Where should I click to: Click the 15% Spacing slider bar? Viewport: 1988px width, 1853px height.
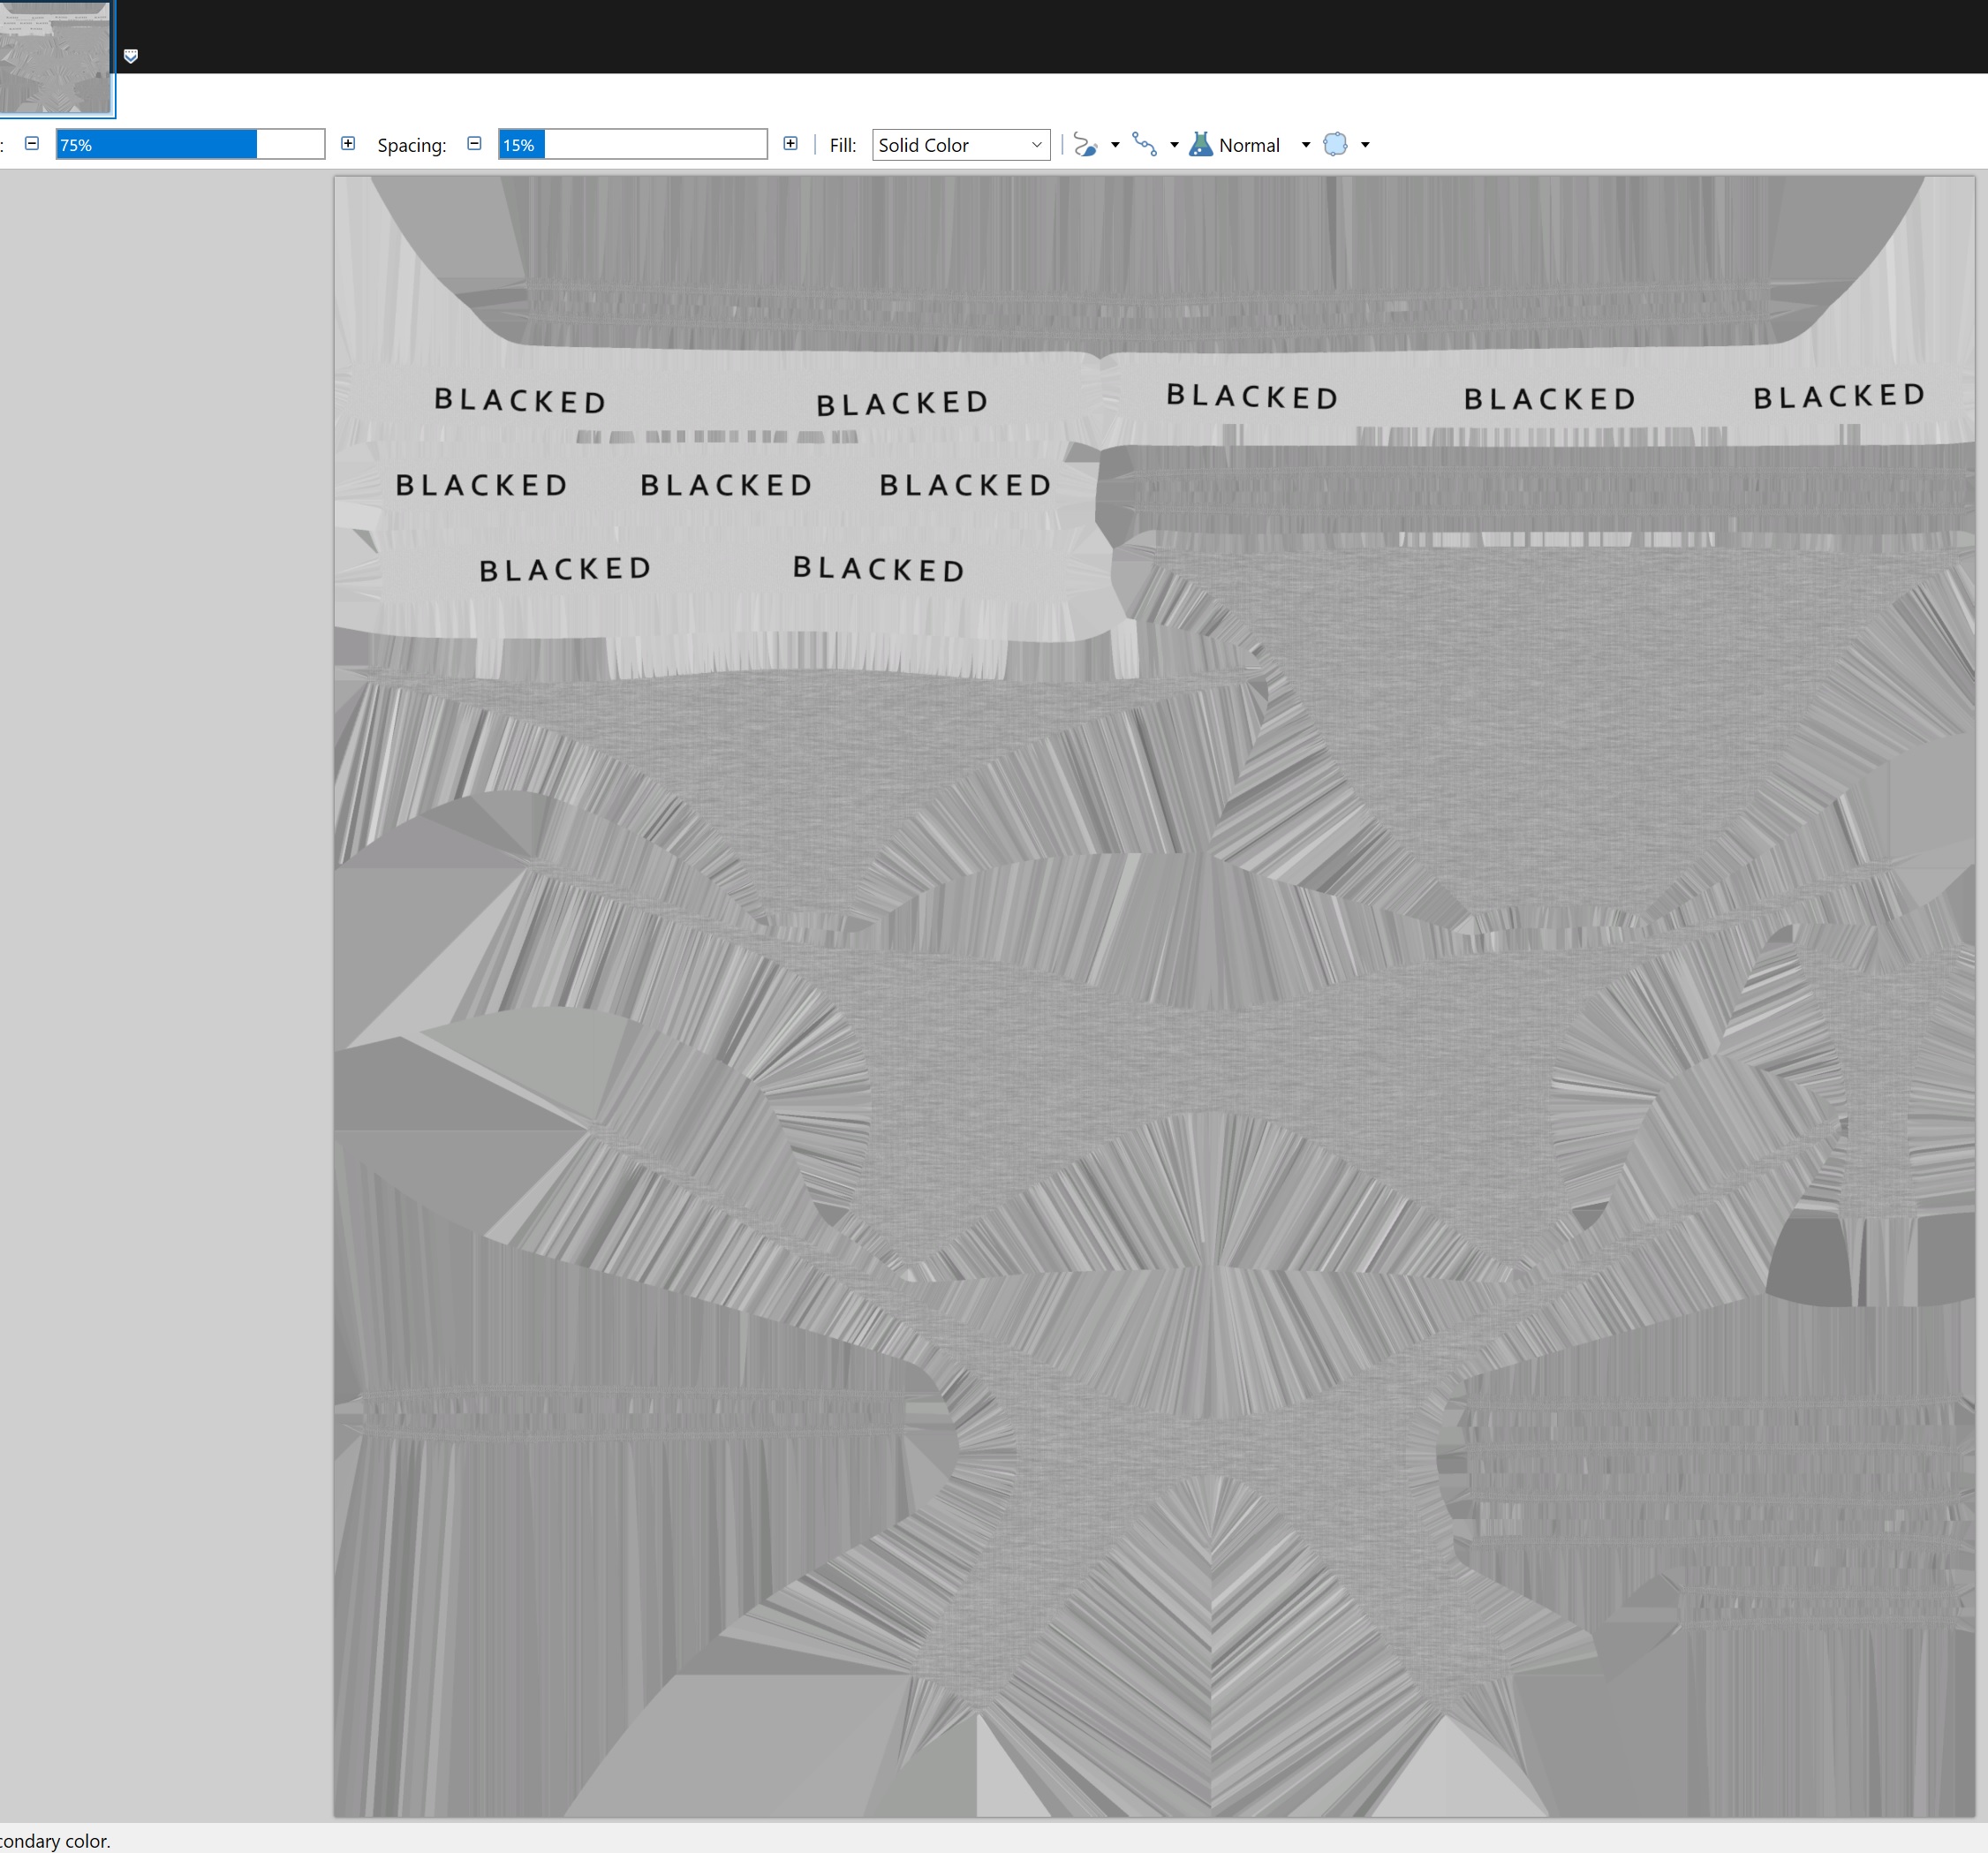632,145
